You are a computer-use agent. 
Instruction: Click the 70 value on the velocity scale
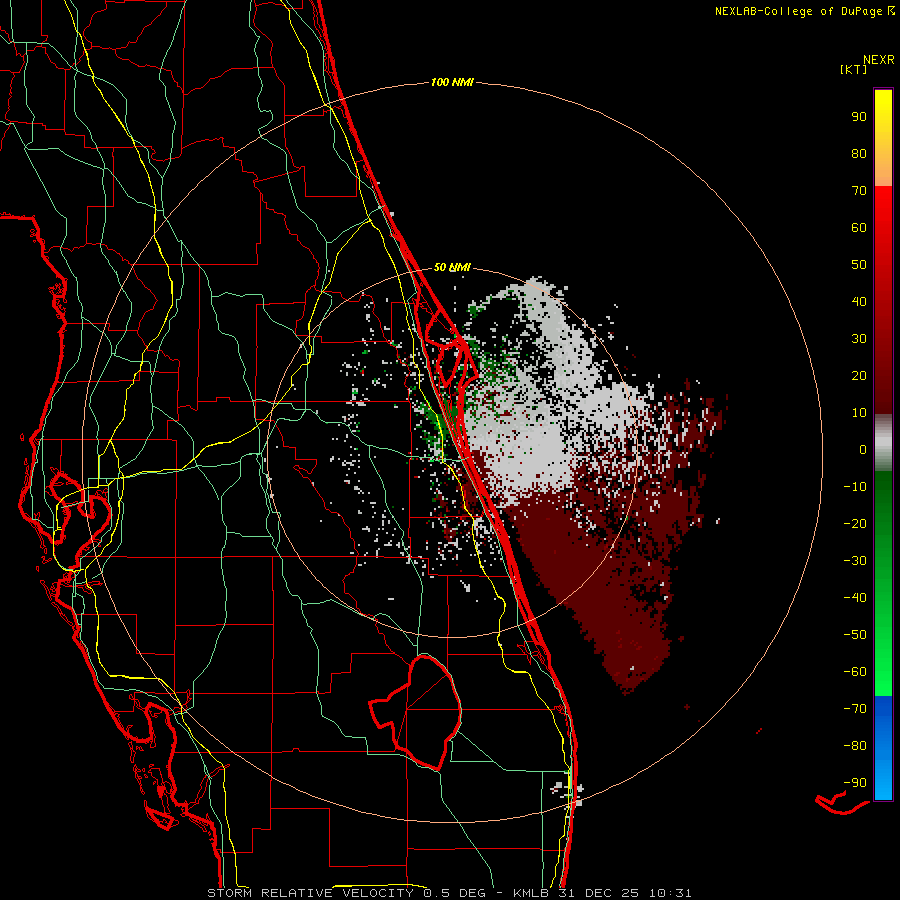point(859,191)
